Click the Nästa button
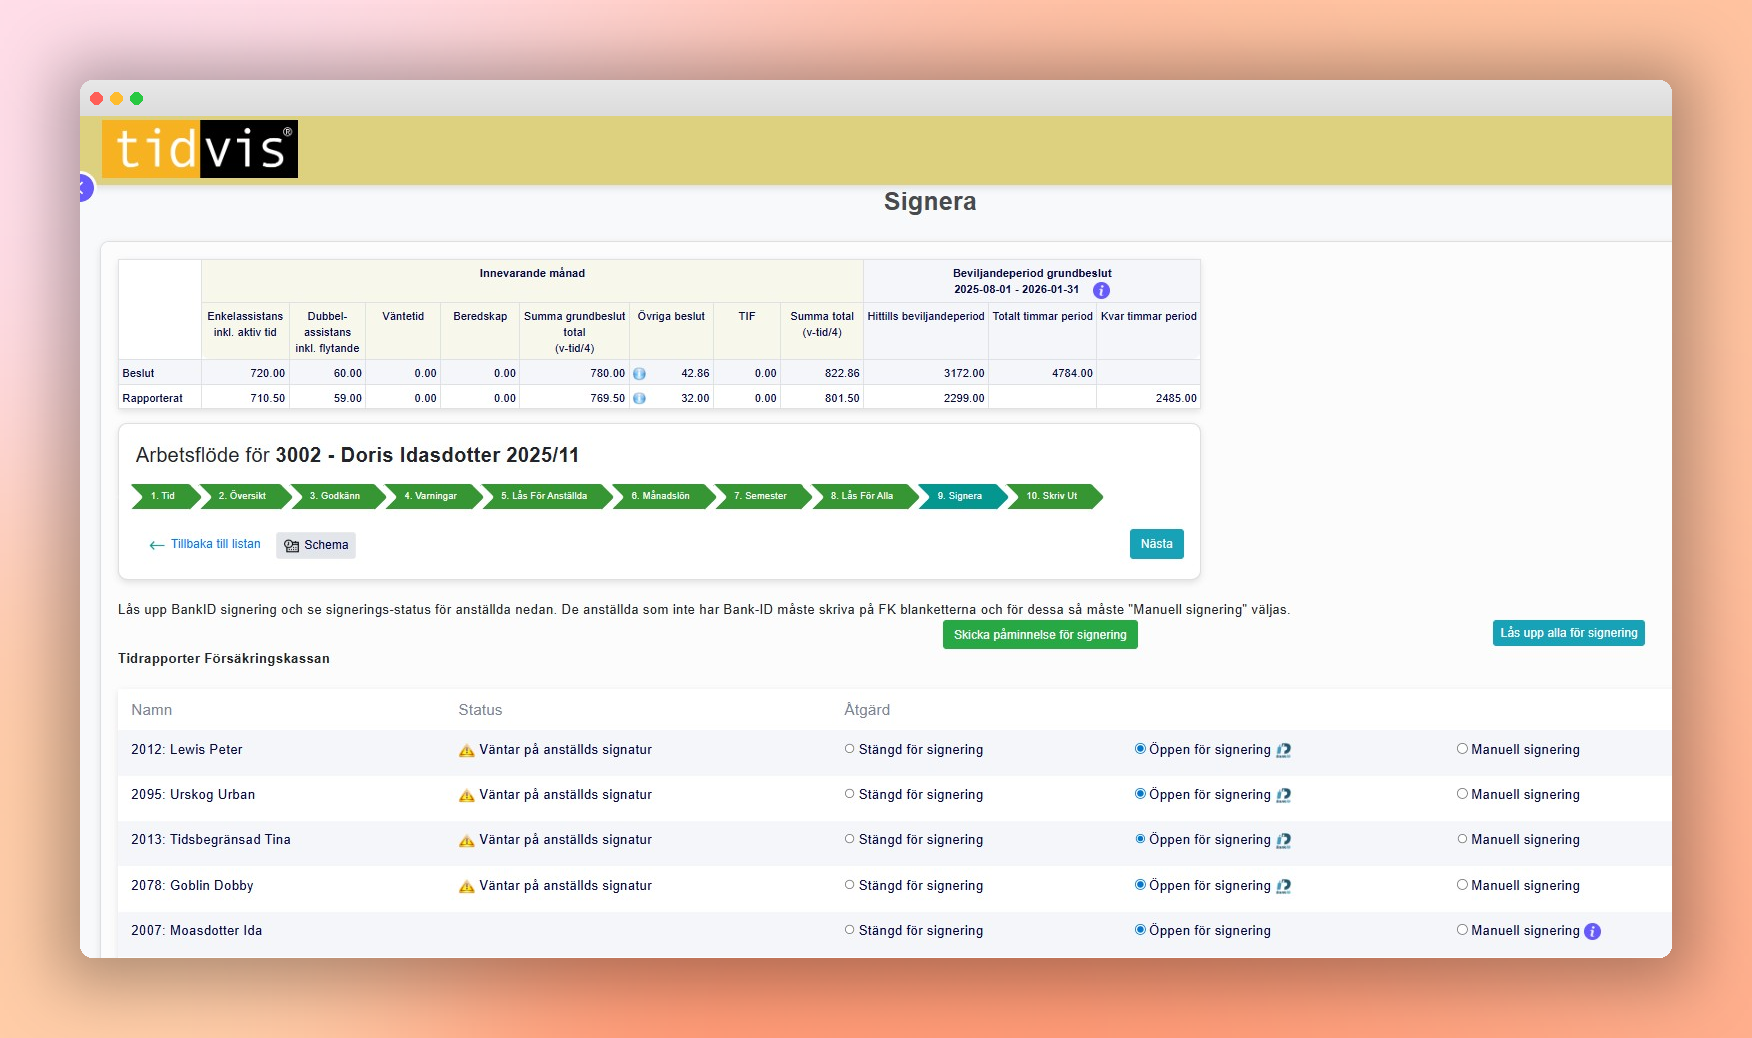 click(x=1156, y=544)
